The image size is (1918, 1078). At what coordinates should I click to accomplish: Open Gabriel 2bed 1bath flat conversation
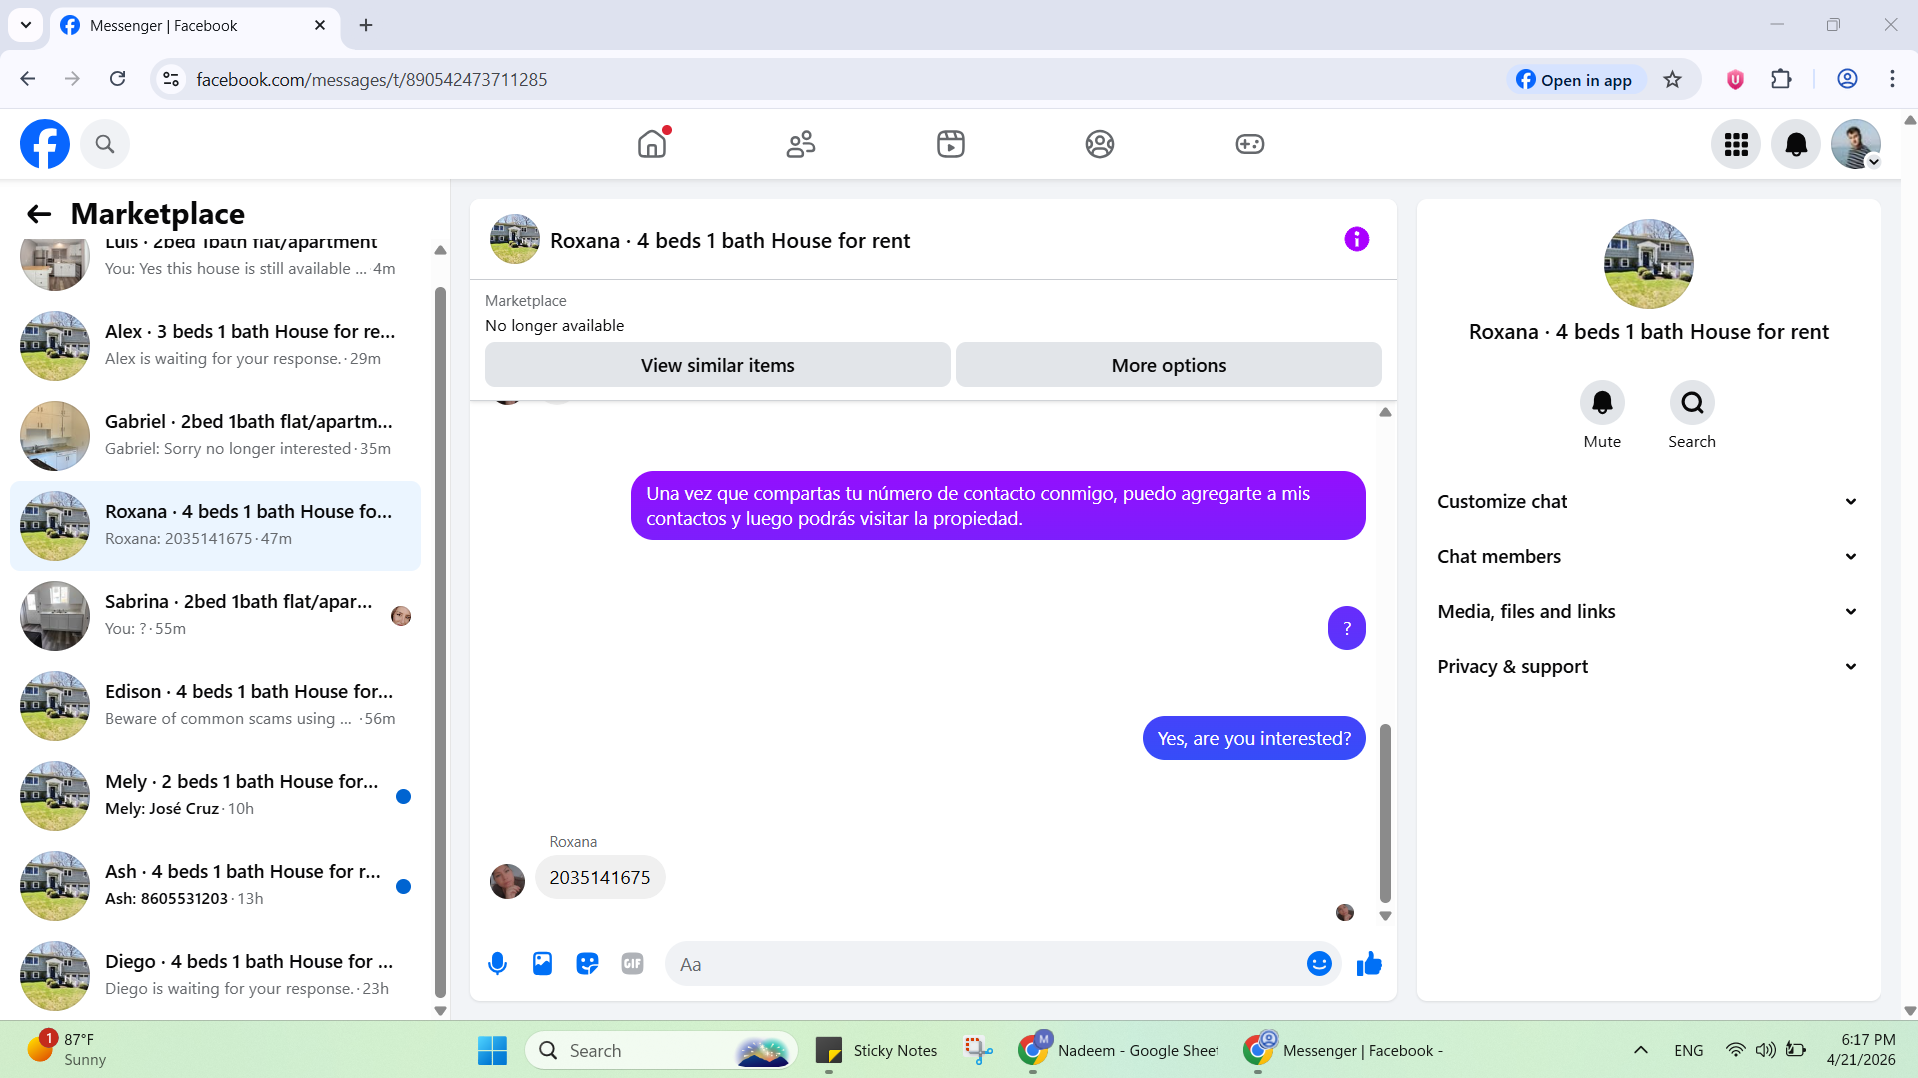(x=215, y=436)
